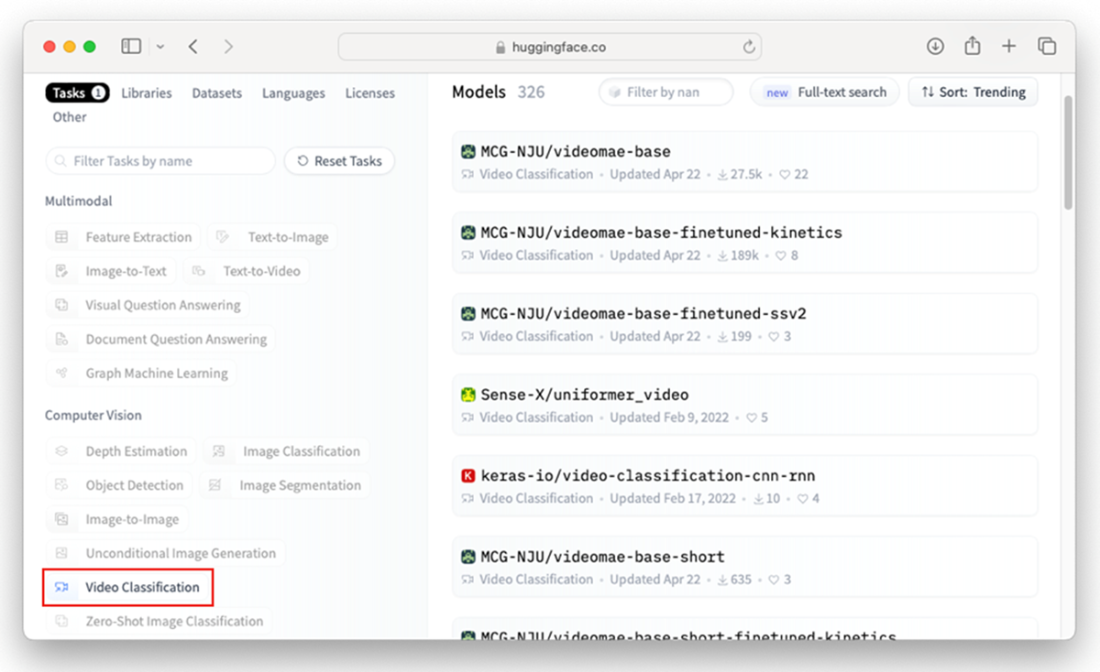Screen dimensions: 1100x672
Task: Click the Image Segmentation task icon
Action: (x=215, y=485)
